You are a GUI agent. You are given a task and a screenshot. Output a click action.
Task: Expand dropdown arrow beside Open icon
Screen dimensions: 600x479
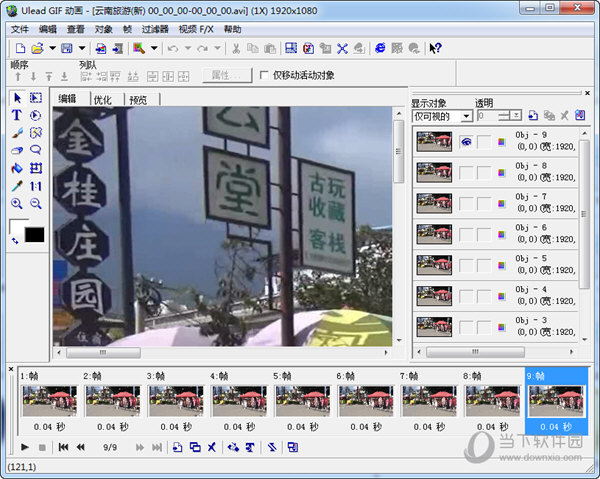52,48
